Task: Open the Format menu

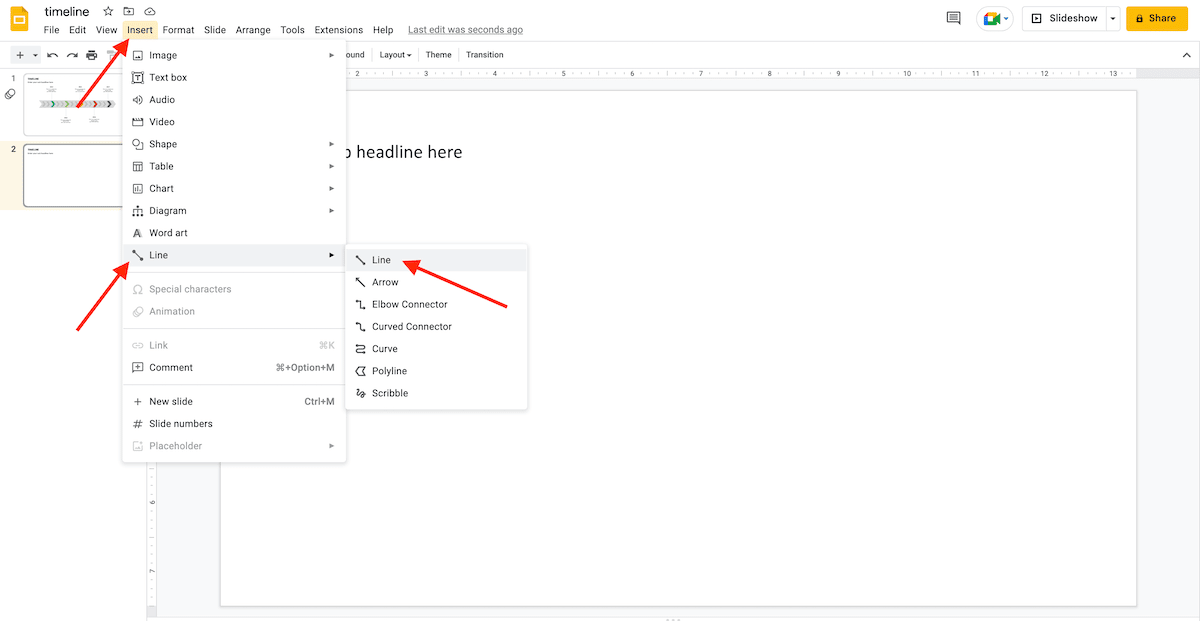Action: [x=179, y=30]
